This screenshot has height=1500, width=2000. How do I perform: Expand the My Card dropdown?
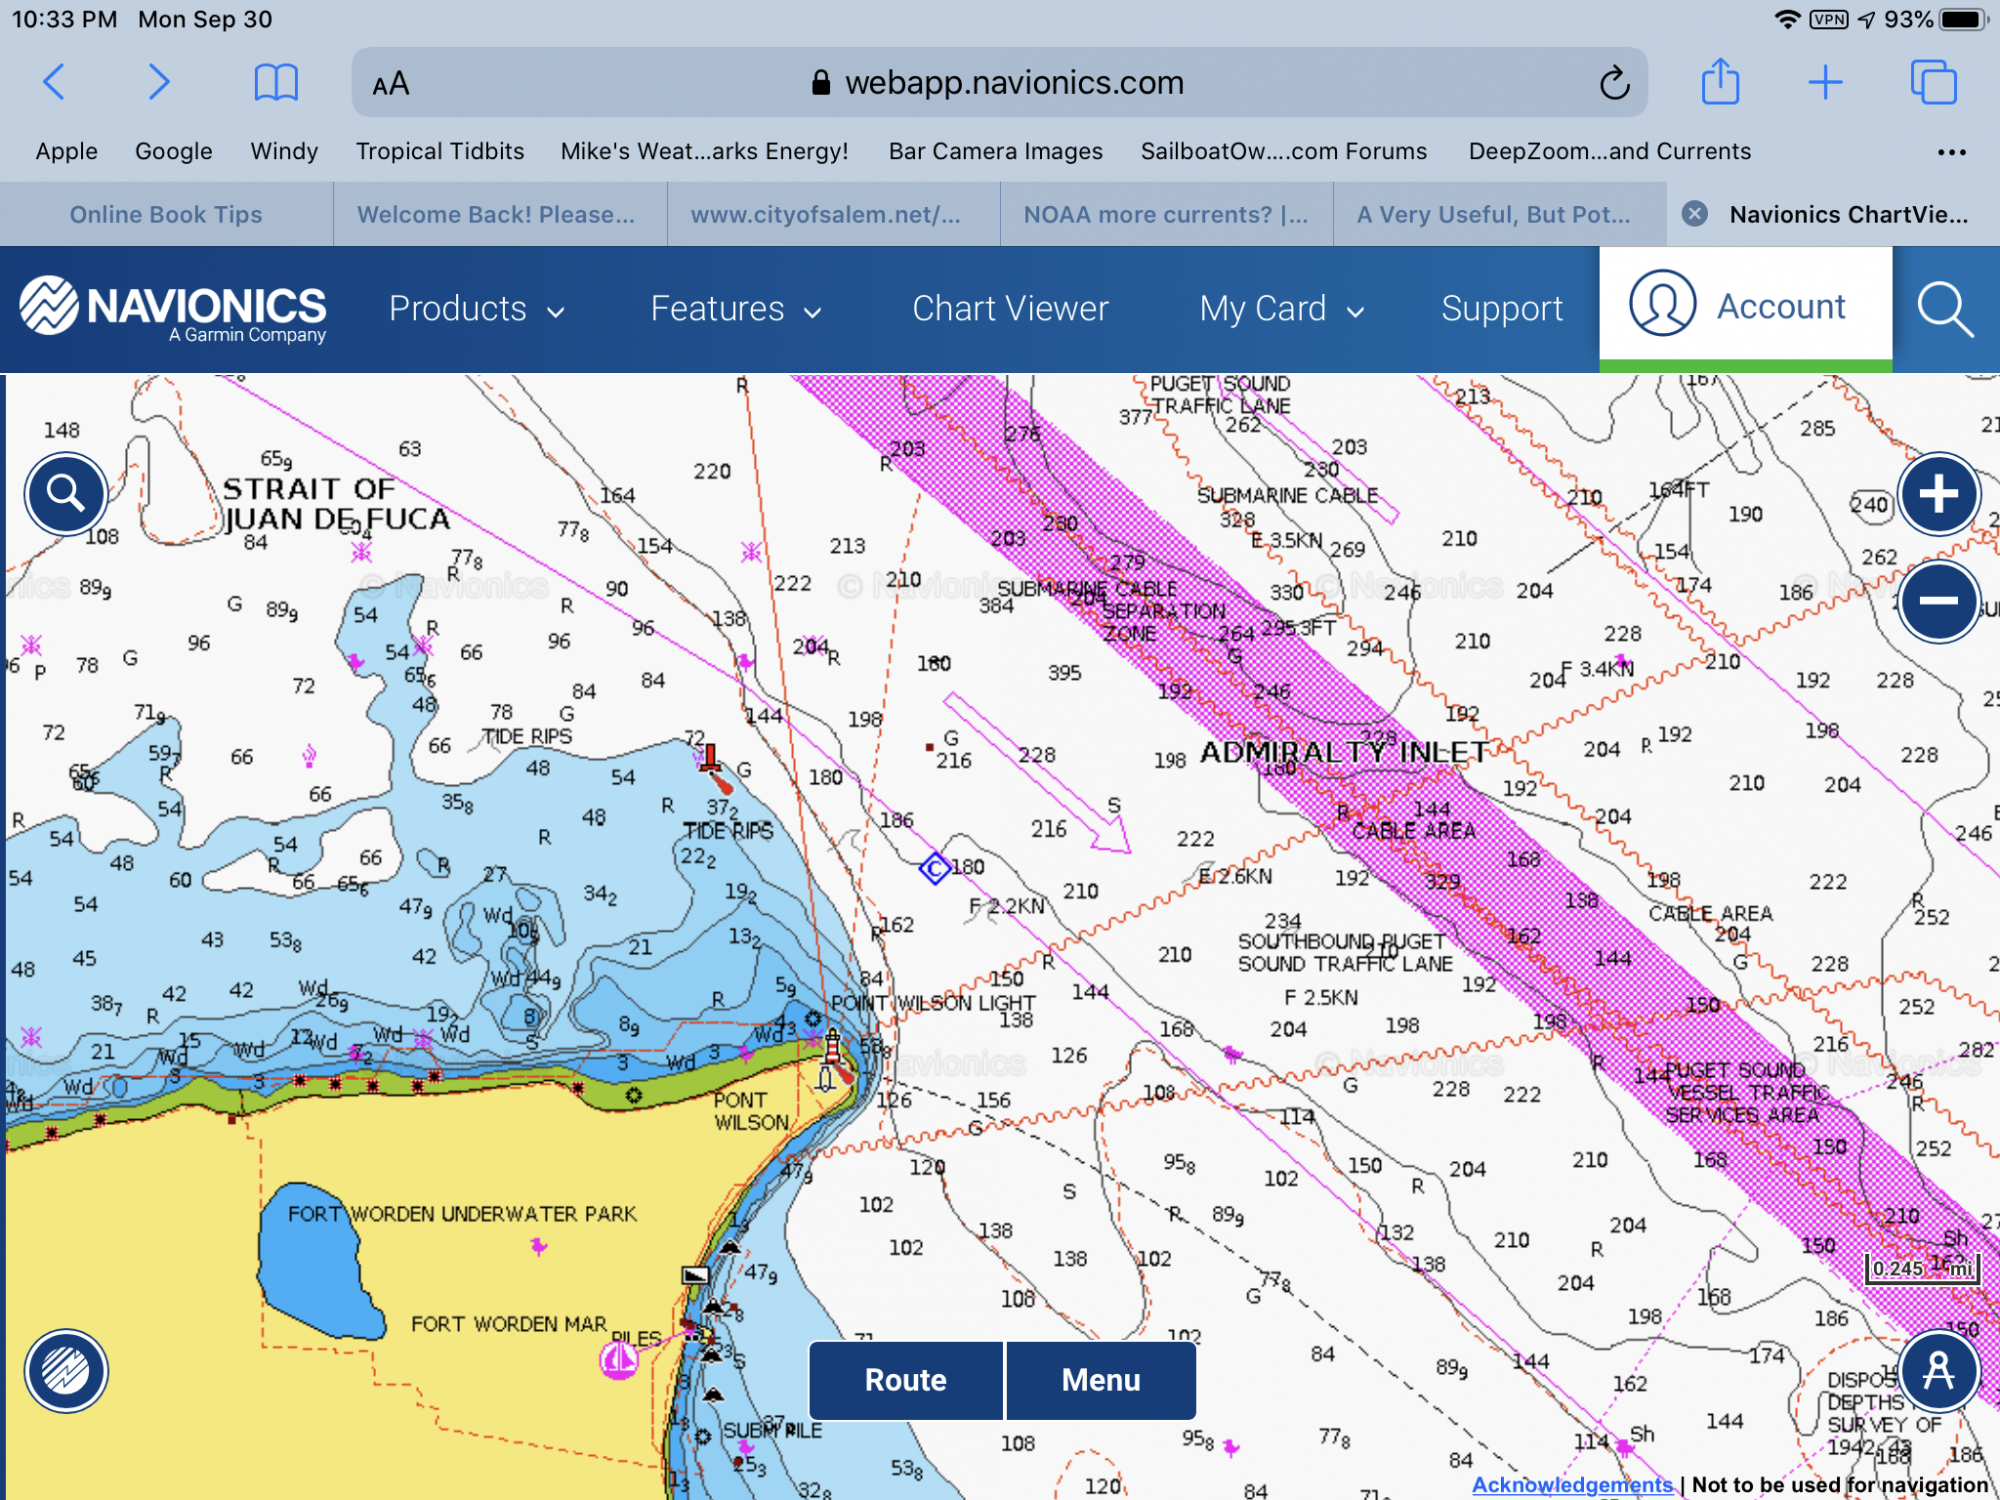click(x=1282, y=309)
